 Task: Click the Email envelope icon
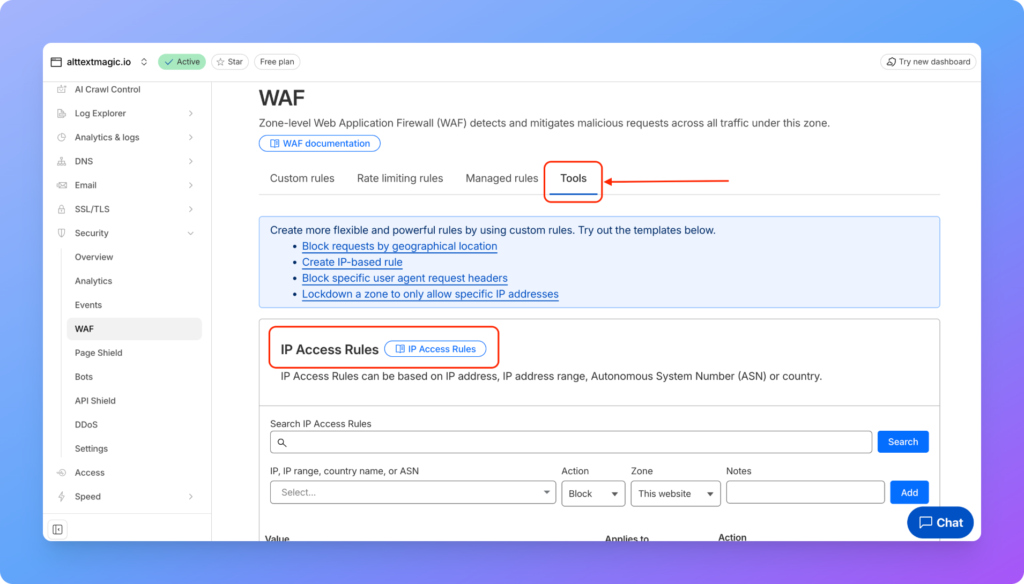62,186
